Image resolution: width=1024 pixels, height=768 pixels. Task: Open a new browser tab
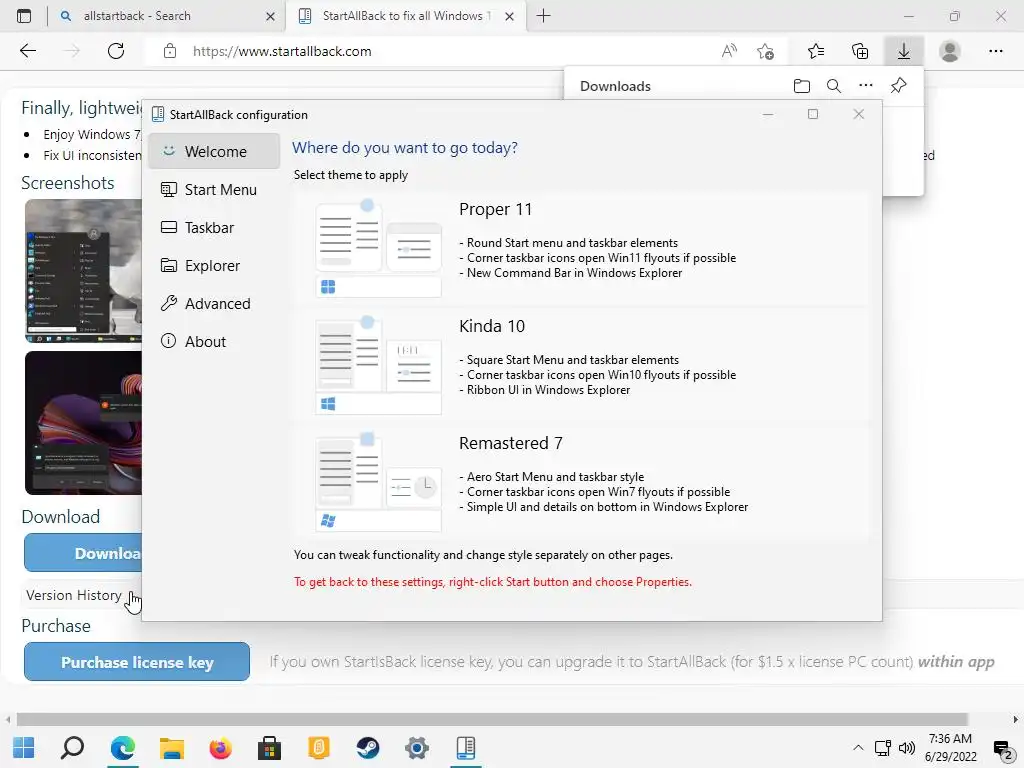click(x=543, y=16)
